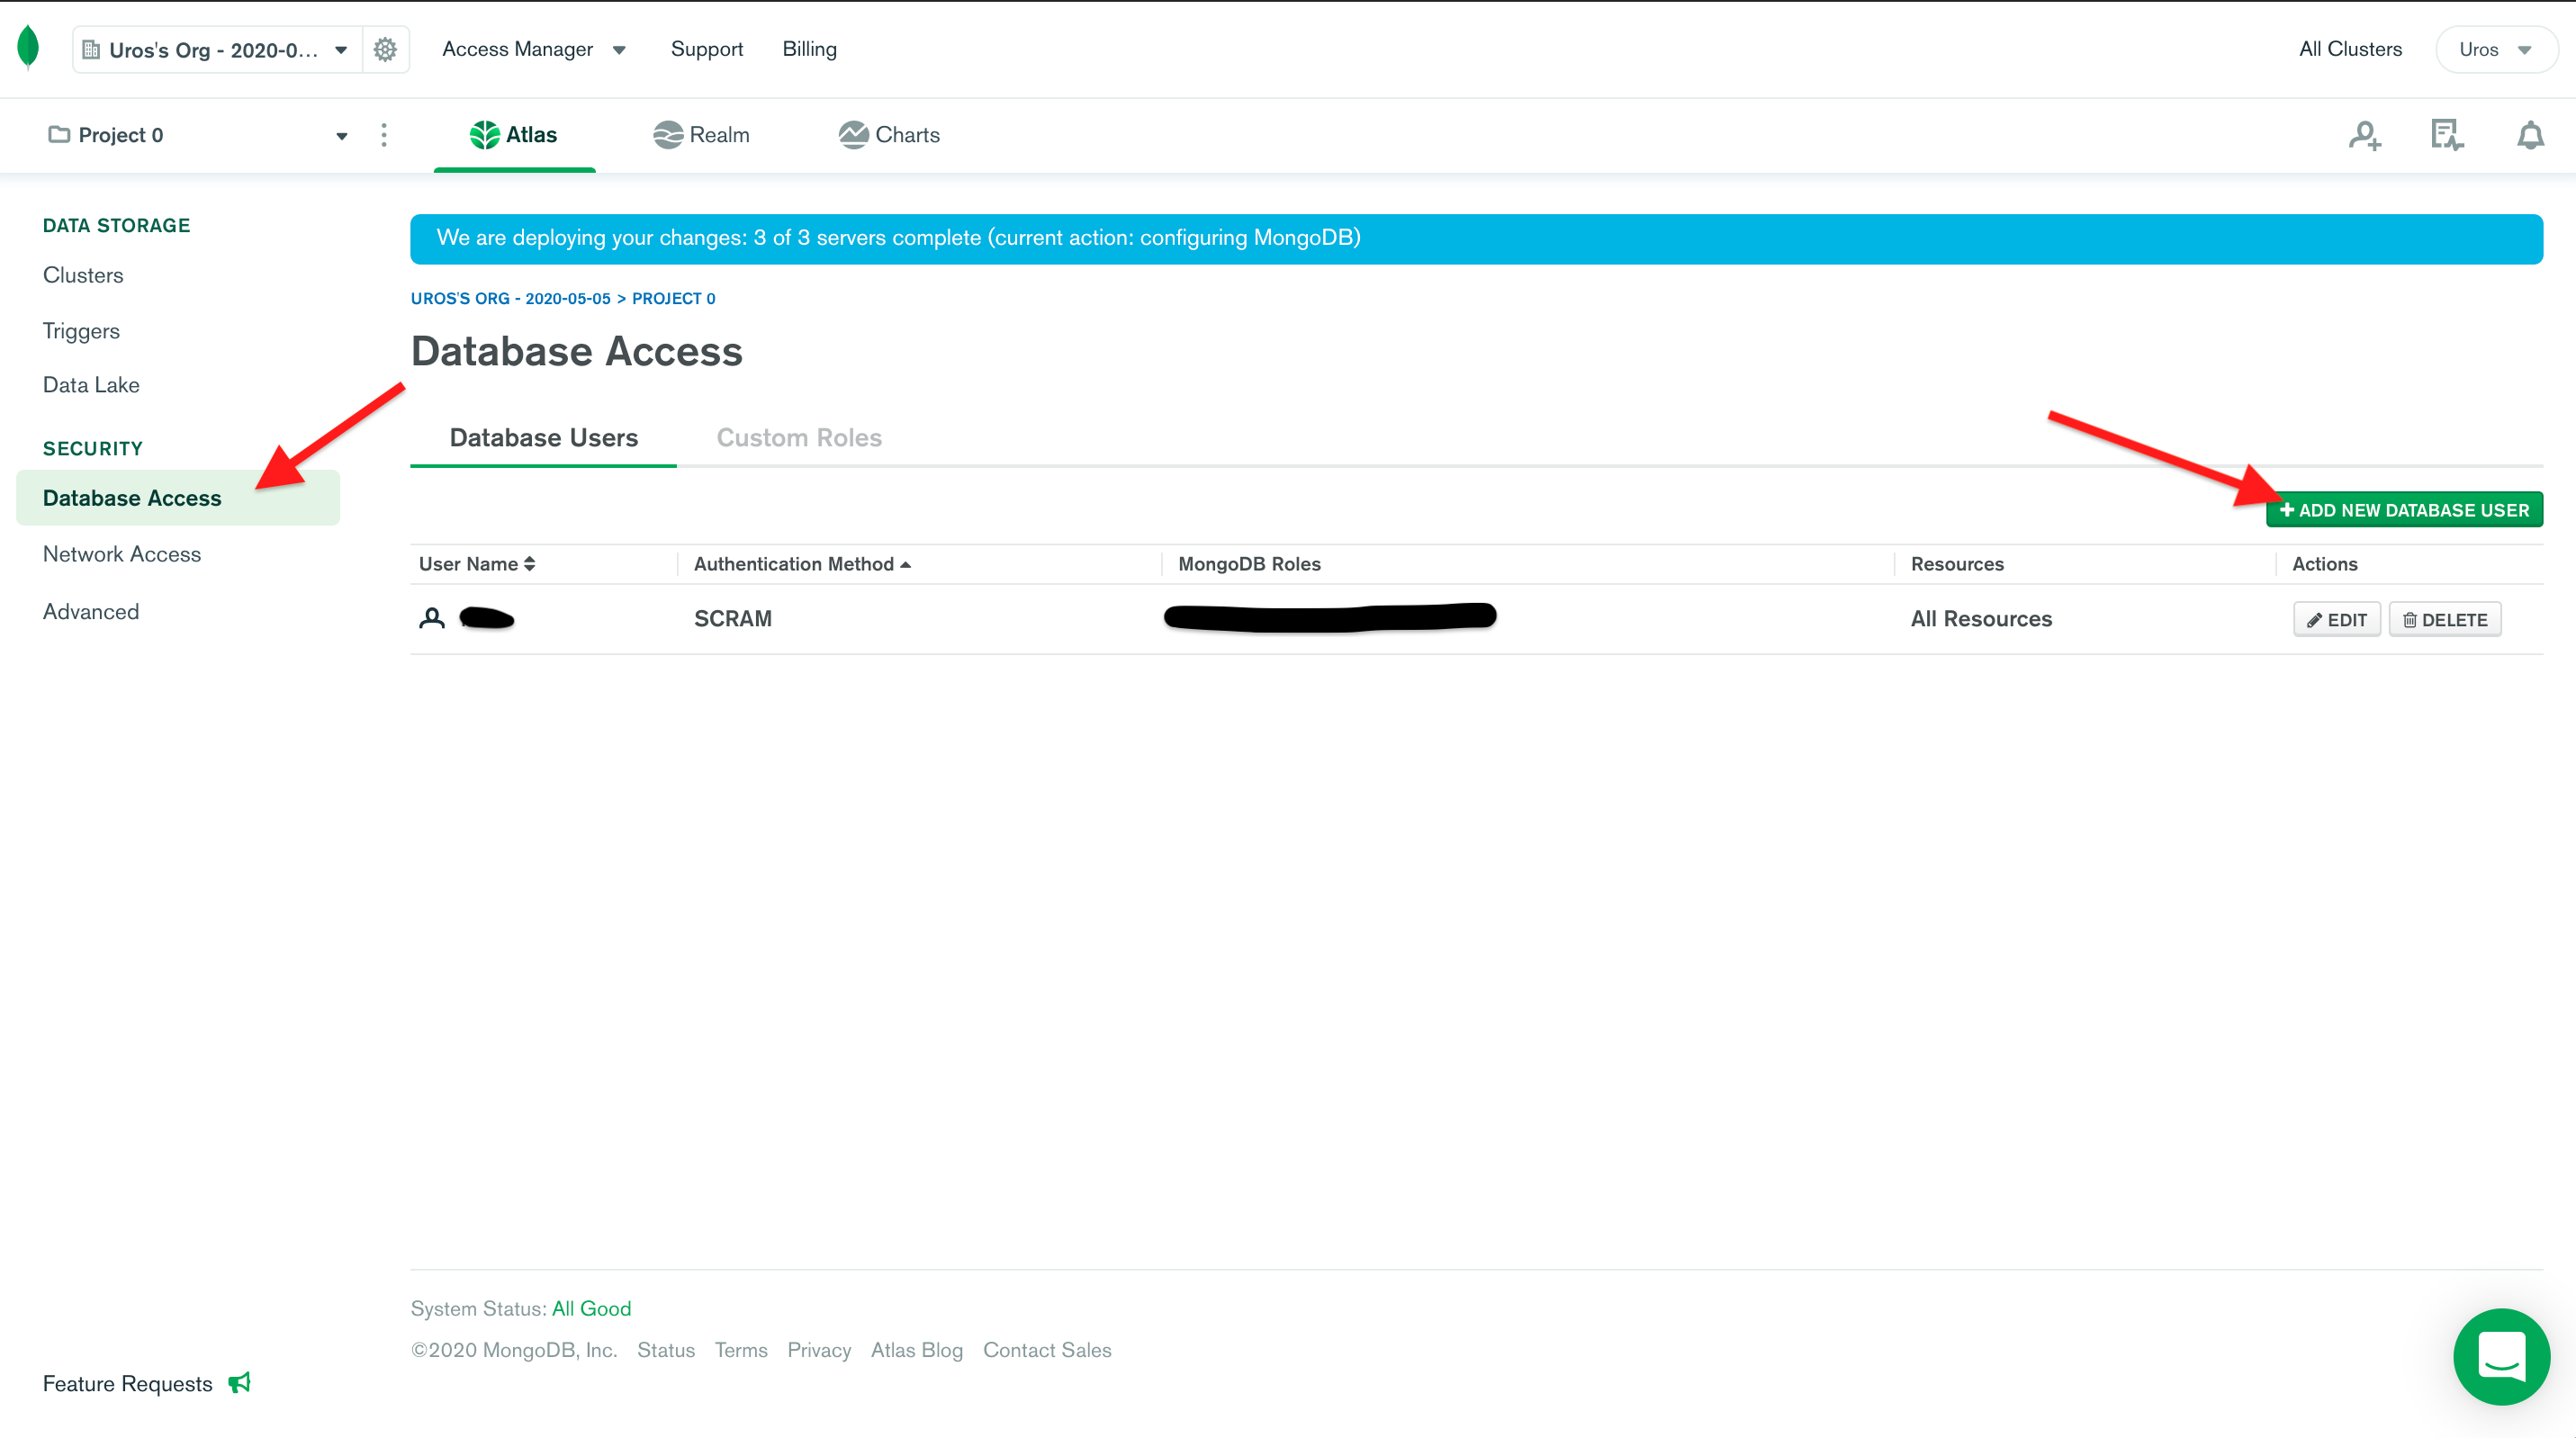Click the MongoDB leaf logo
2576x1438 pixels.
(28, 47)
